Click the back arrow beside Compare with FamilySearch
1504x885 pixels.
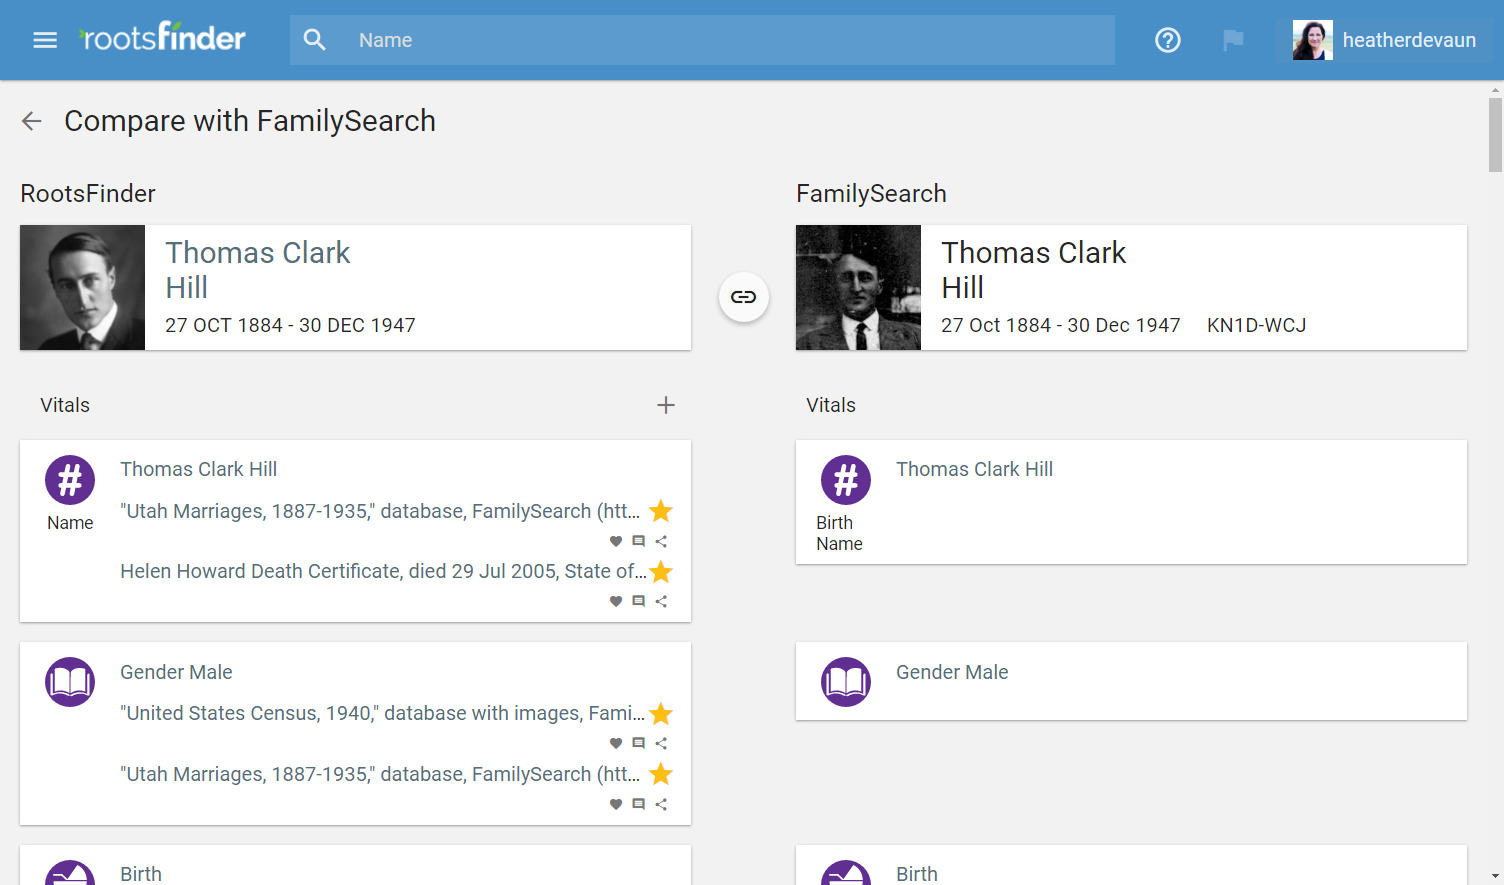(x=32, y=121)
